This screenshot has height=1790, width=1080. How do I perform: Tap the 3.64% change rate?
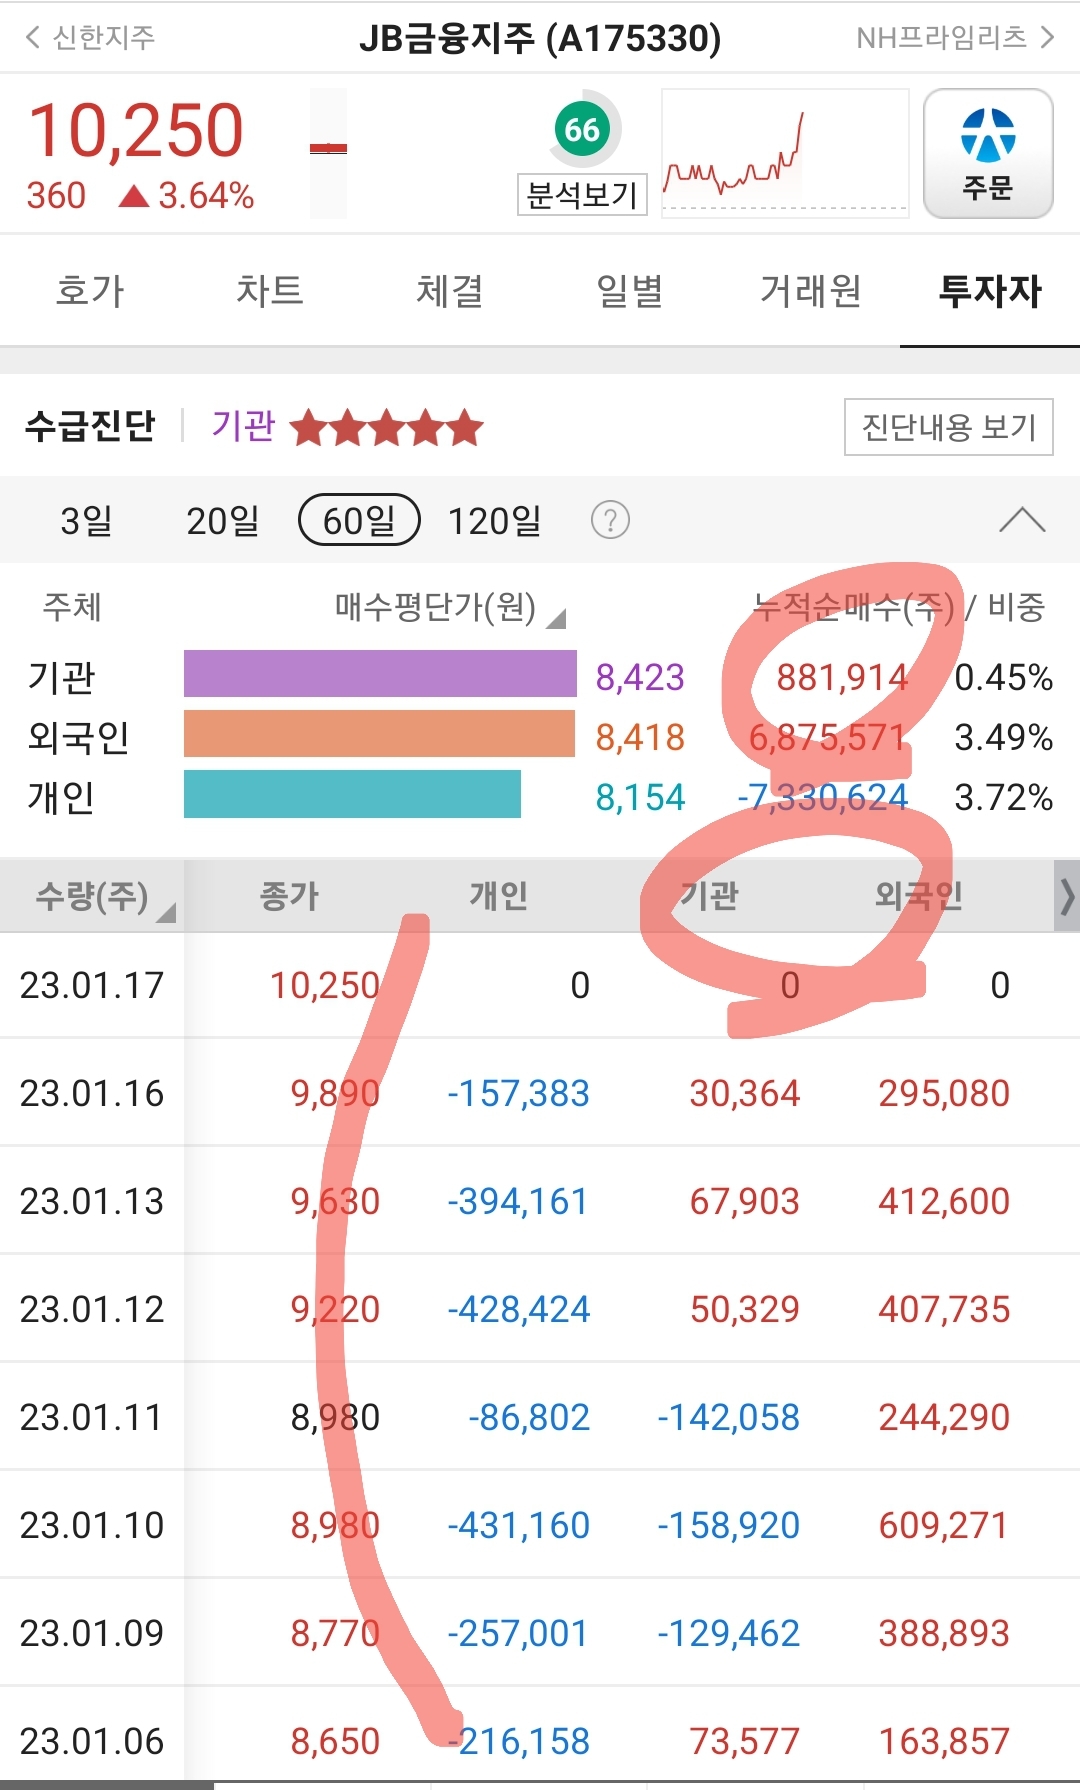click(x=206, y=196)
